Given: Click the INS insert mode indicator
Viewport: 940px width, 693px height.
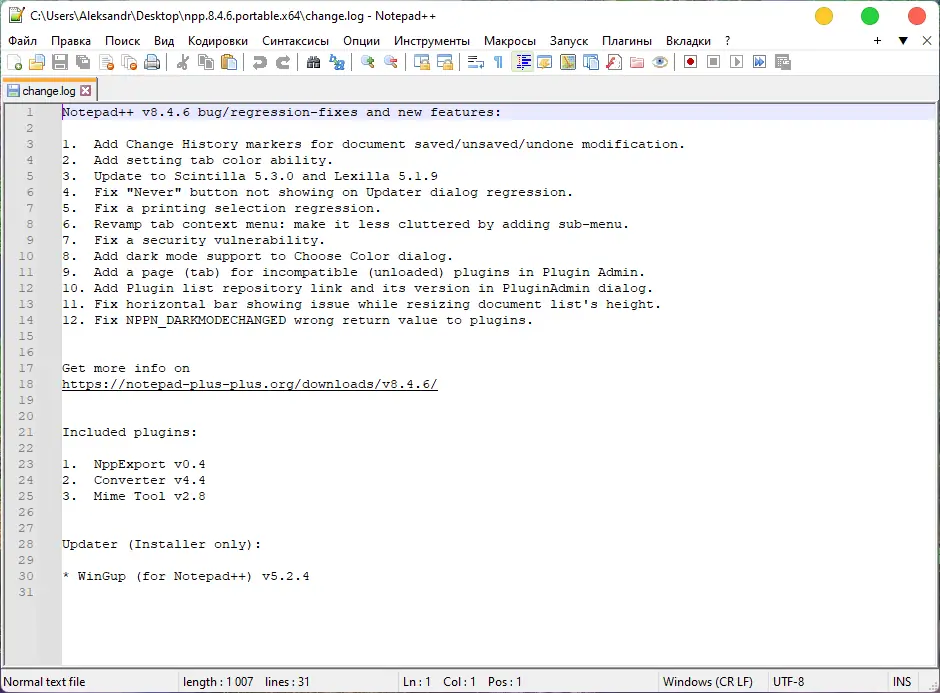Looking at the screenshot, I should pyautogui.click(x=902, y=682).
